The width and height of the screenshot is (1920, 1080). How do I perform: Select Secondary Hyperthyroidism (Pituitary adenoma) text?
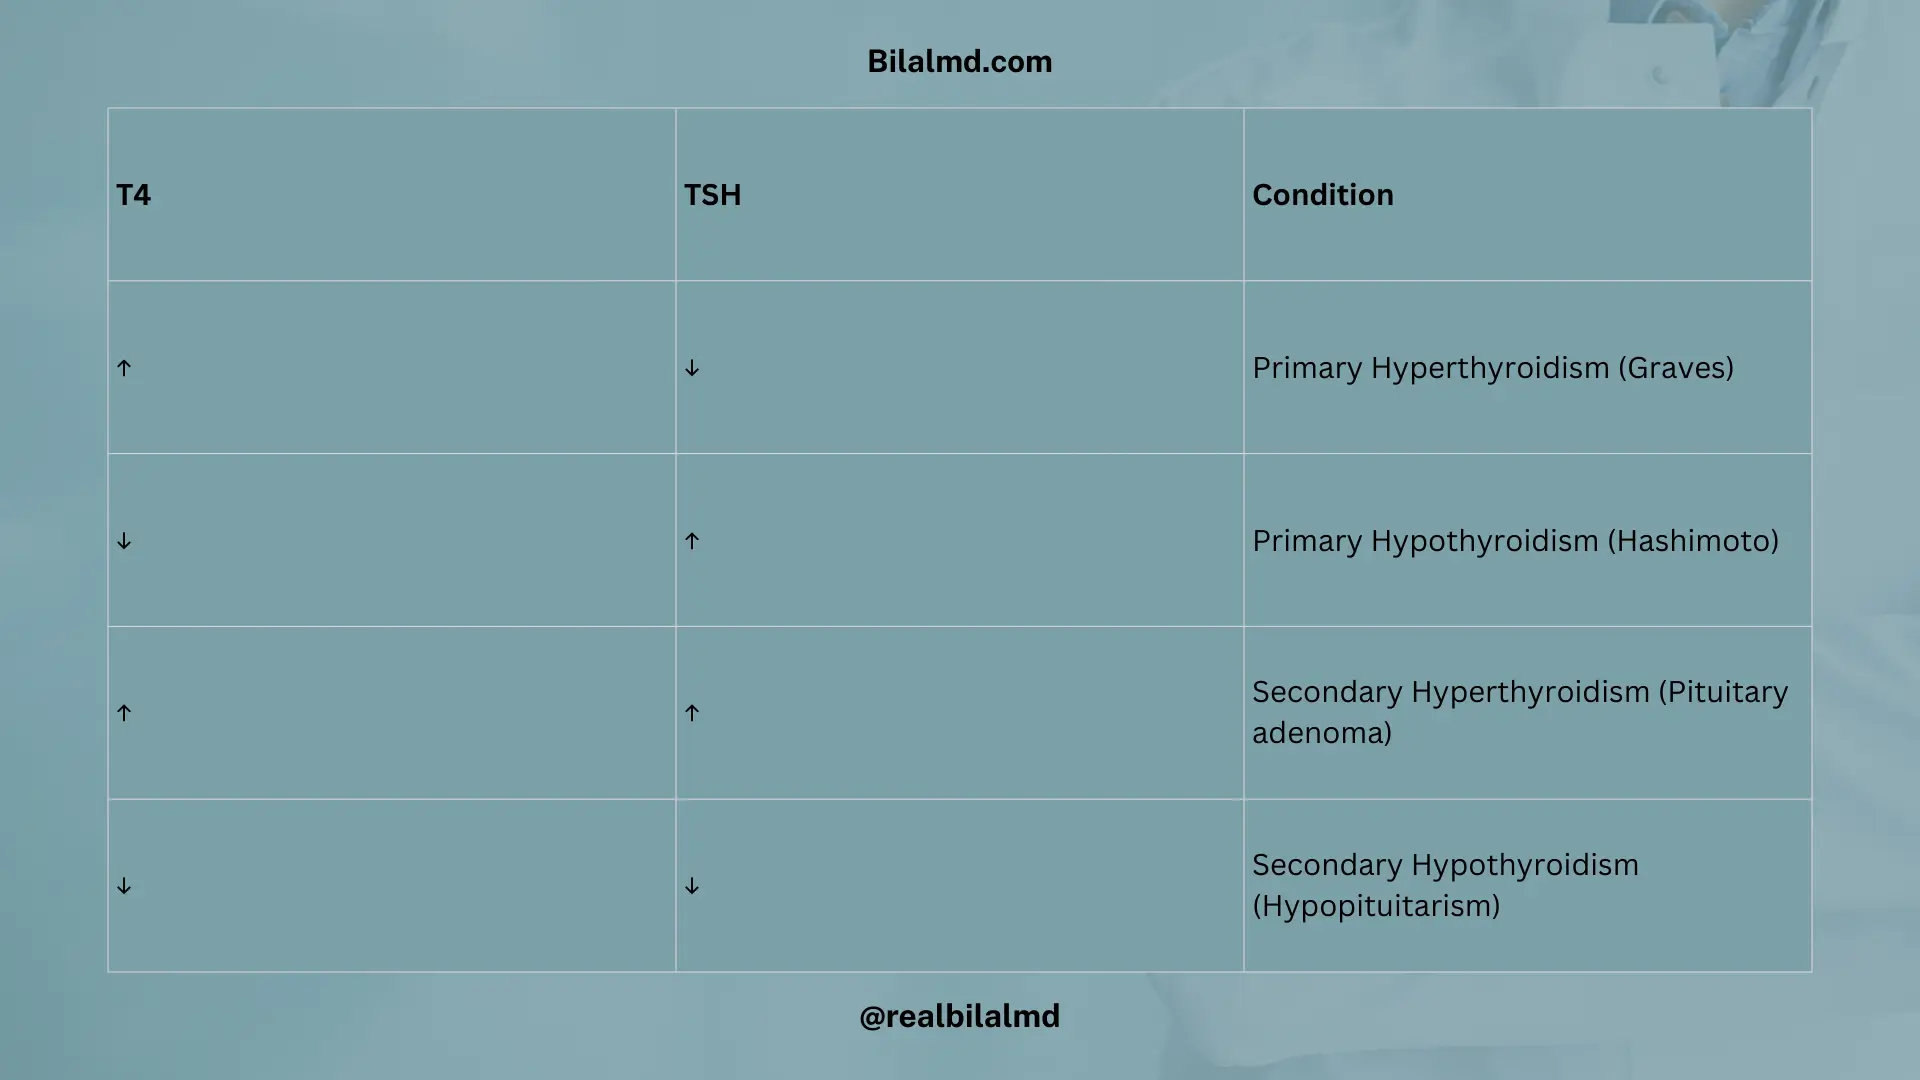pyautogui.click(x=1520, y=712)
